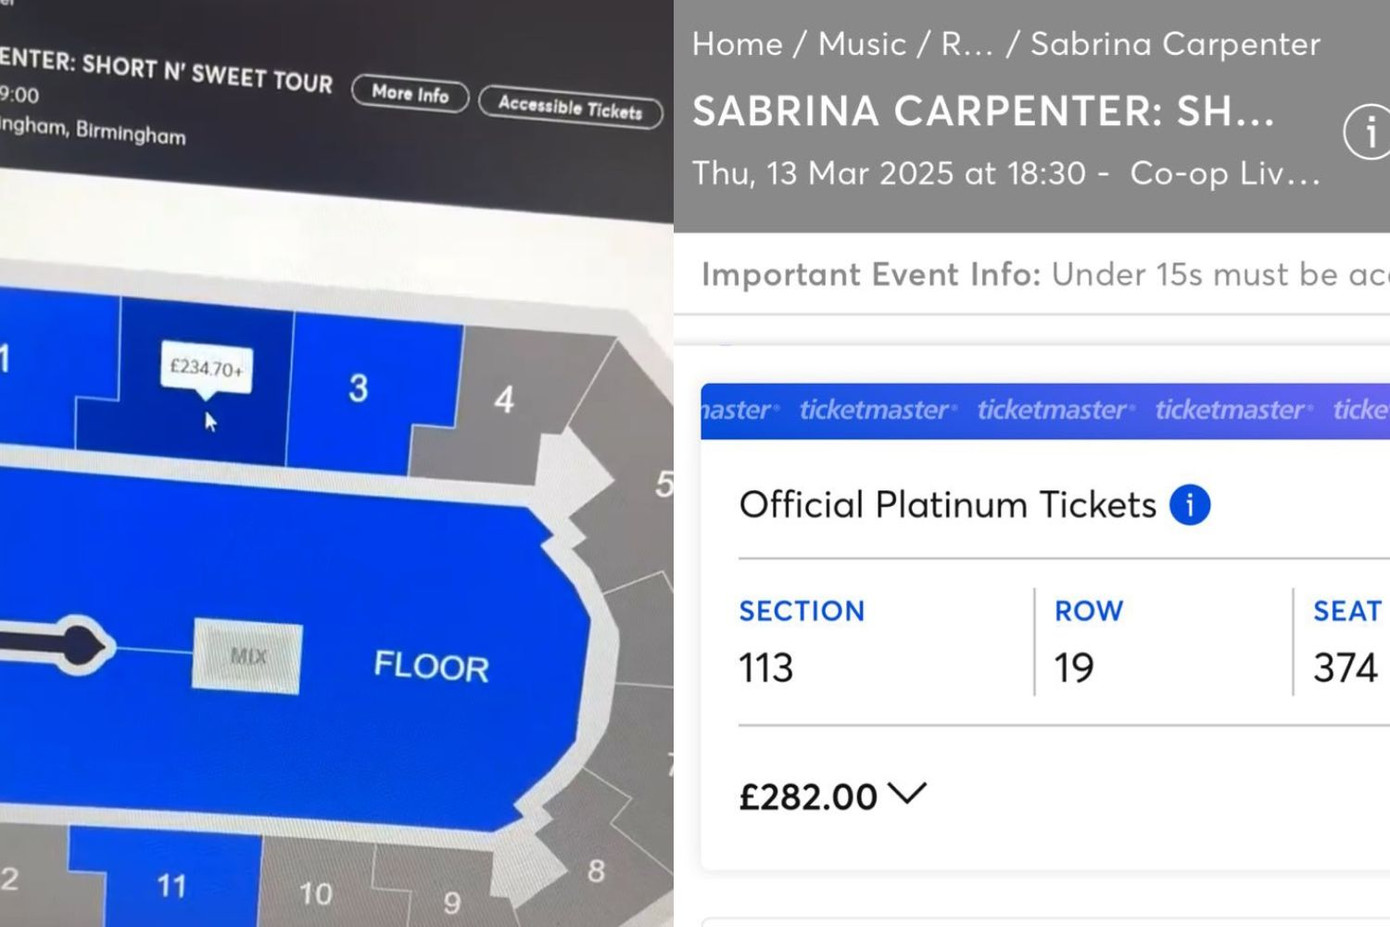The image size is (1390, 927).
Task: Select seating section 10 on map
Action: 315,892
